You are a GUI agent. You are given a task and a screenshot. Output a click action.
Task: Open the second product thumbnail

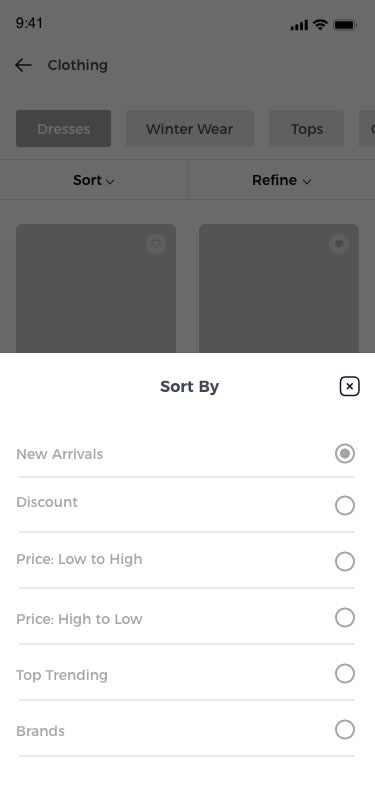click(279, 288)
